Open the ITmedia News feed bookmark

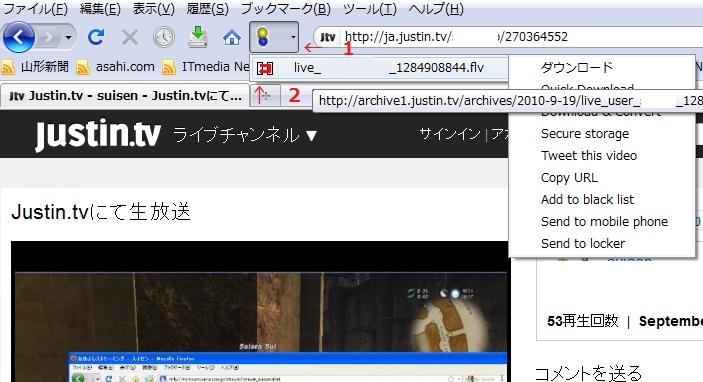(x=205, y=67)
